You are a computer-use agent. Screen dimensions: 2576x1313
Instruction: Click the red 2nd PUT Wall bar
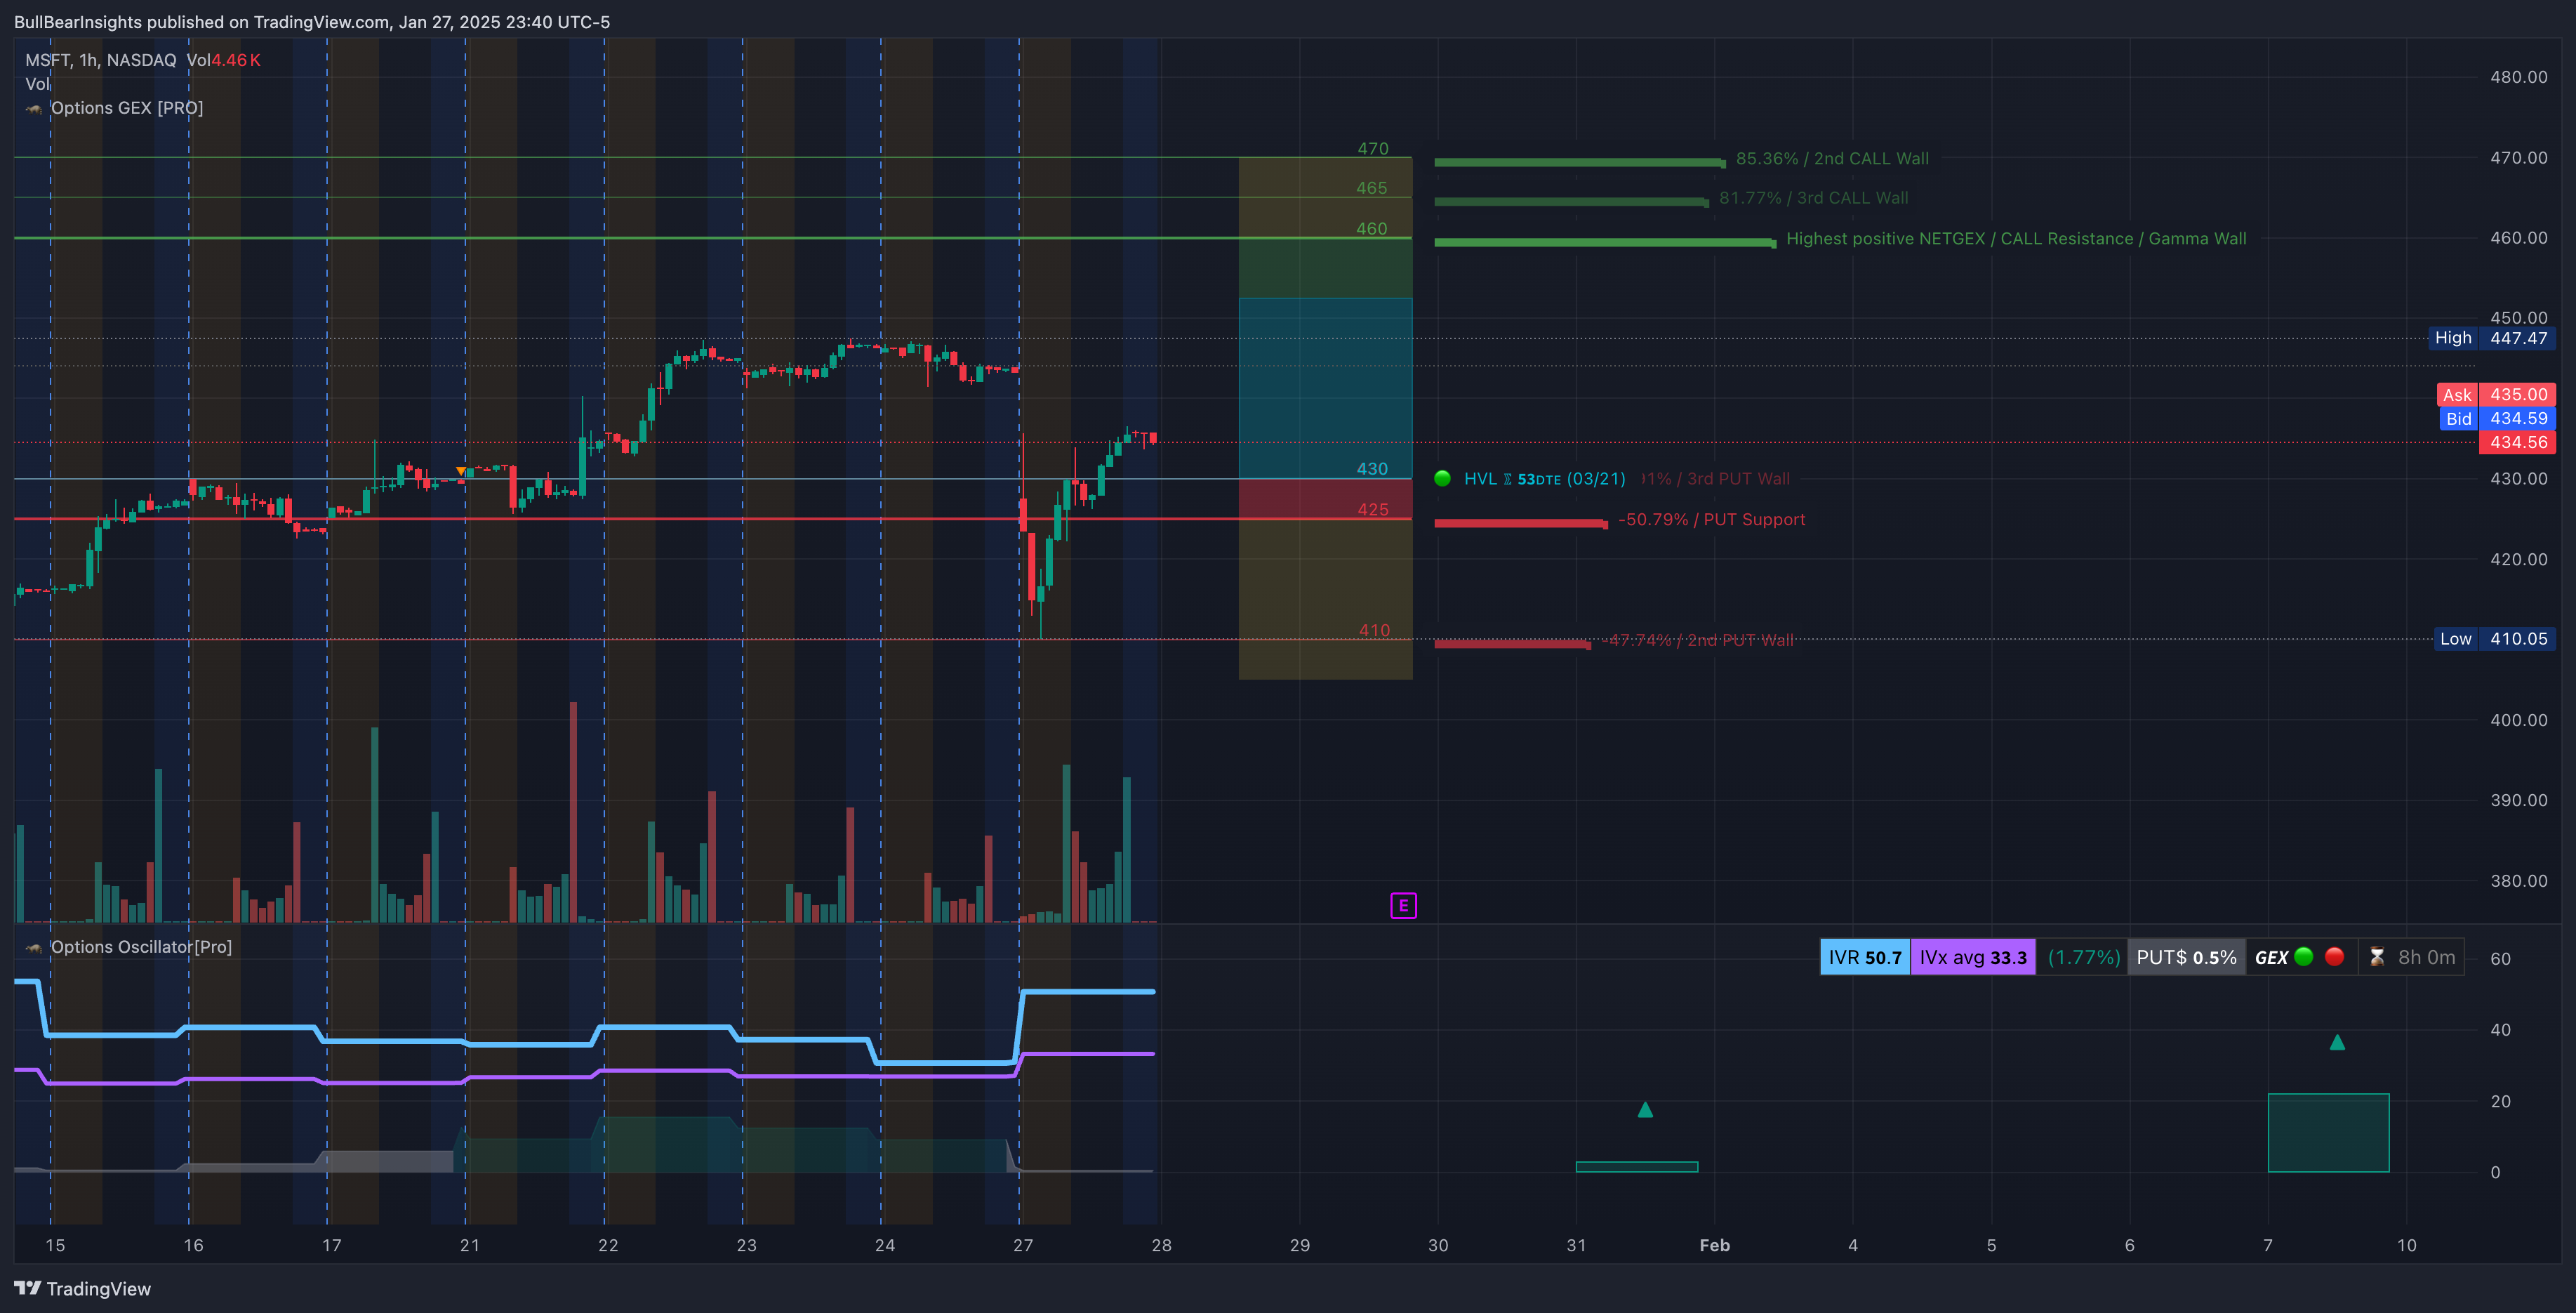pyautogui.click(x=1512, y=644)
